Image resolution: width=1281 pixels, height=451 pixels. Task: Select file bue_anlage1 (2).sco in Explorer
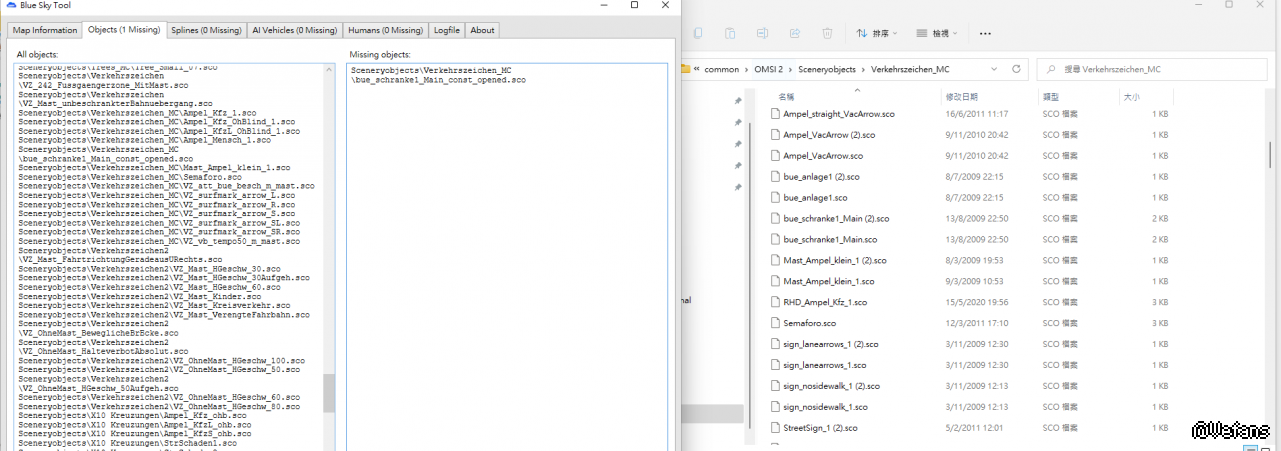click(821, 176)
